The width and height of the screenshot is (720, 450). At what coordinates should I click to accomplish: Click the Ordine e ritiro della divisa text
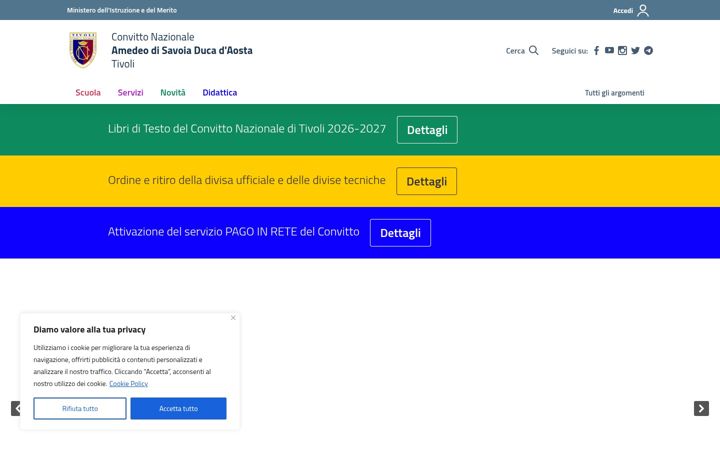coord(247,180)
